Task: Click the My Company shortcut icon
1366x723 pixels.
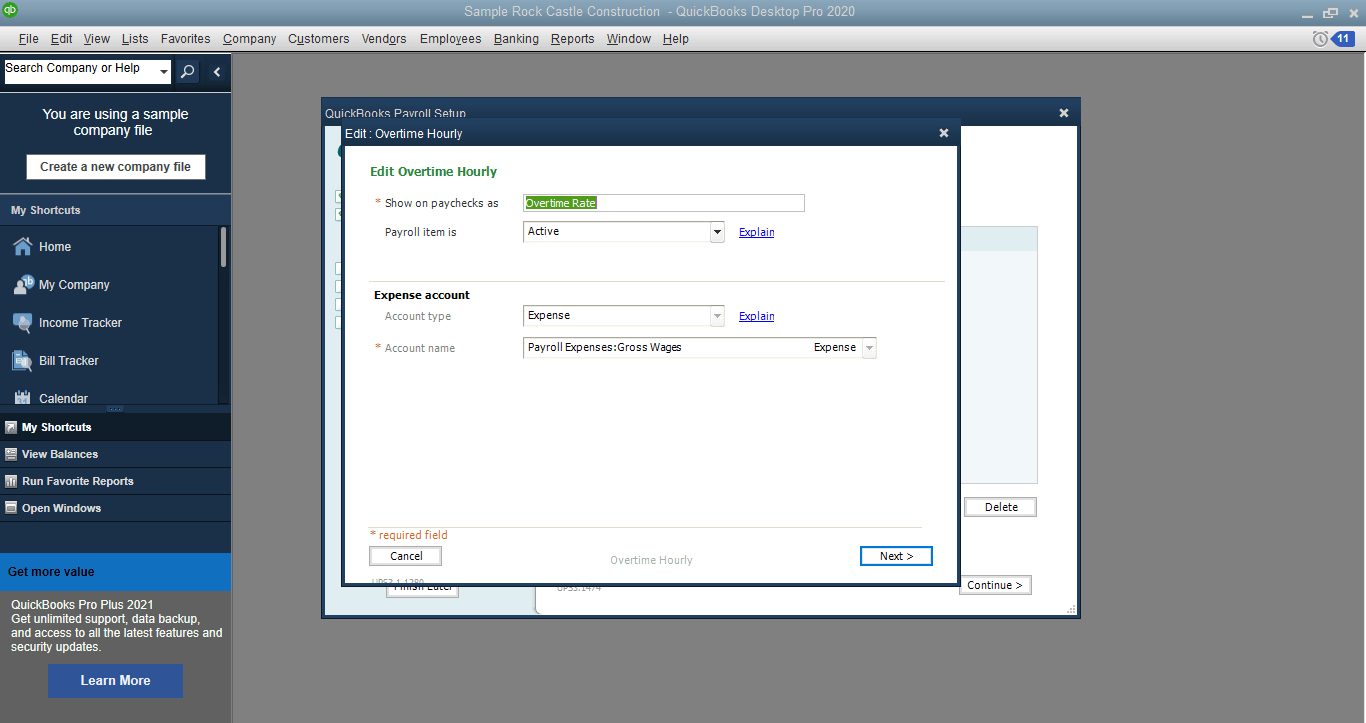Action: 22,284
